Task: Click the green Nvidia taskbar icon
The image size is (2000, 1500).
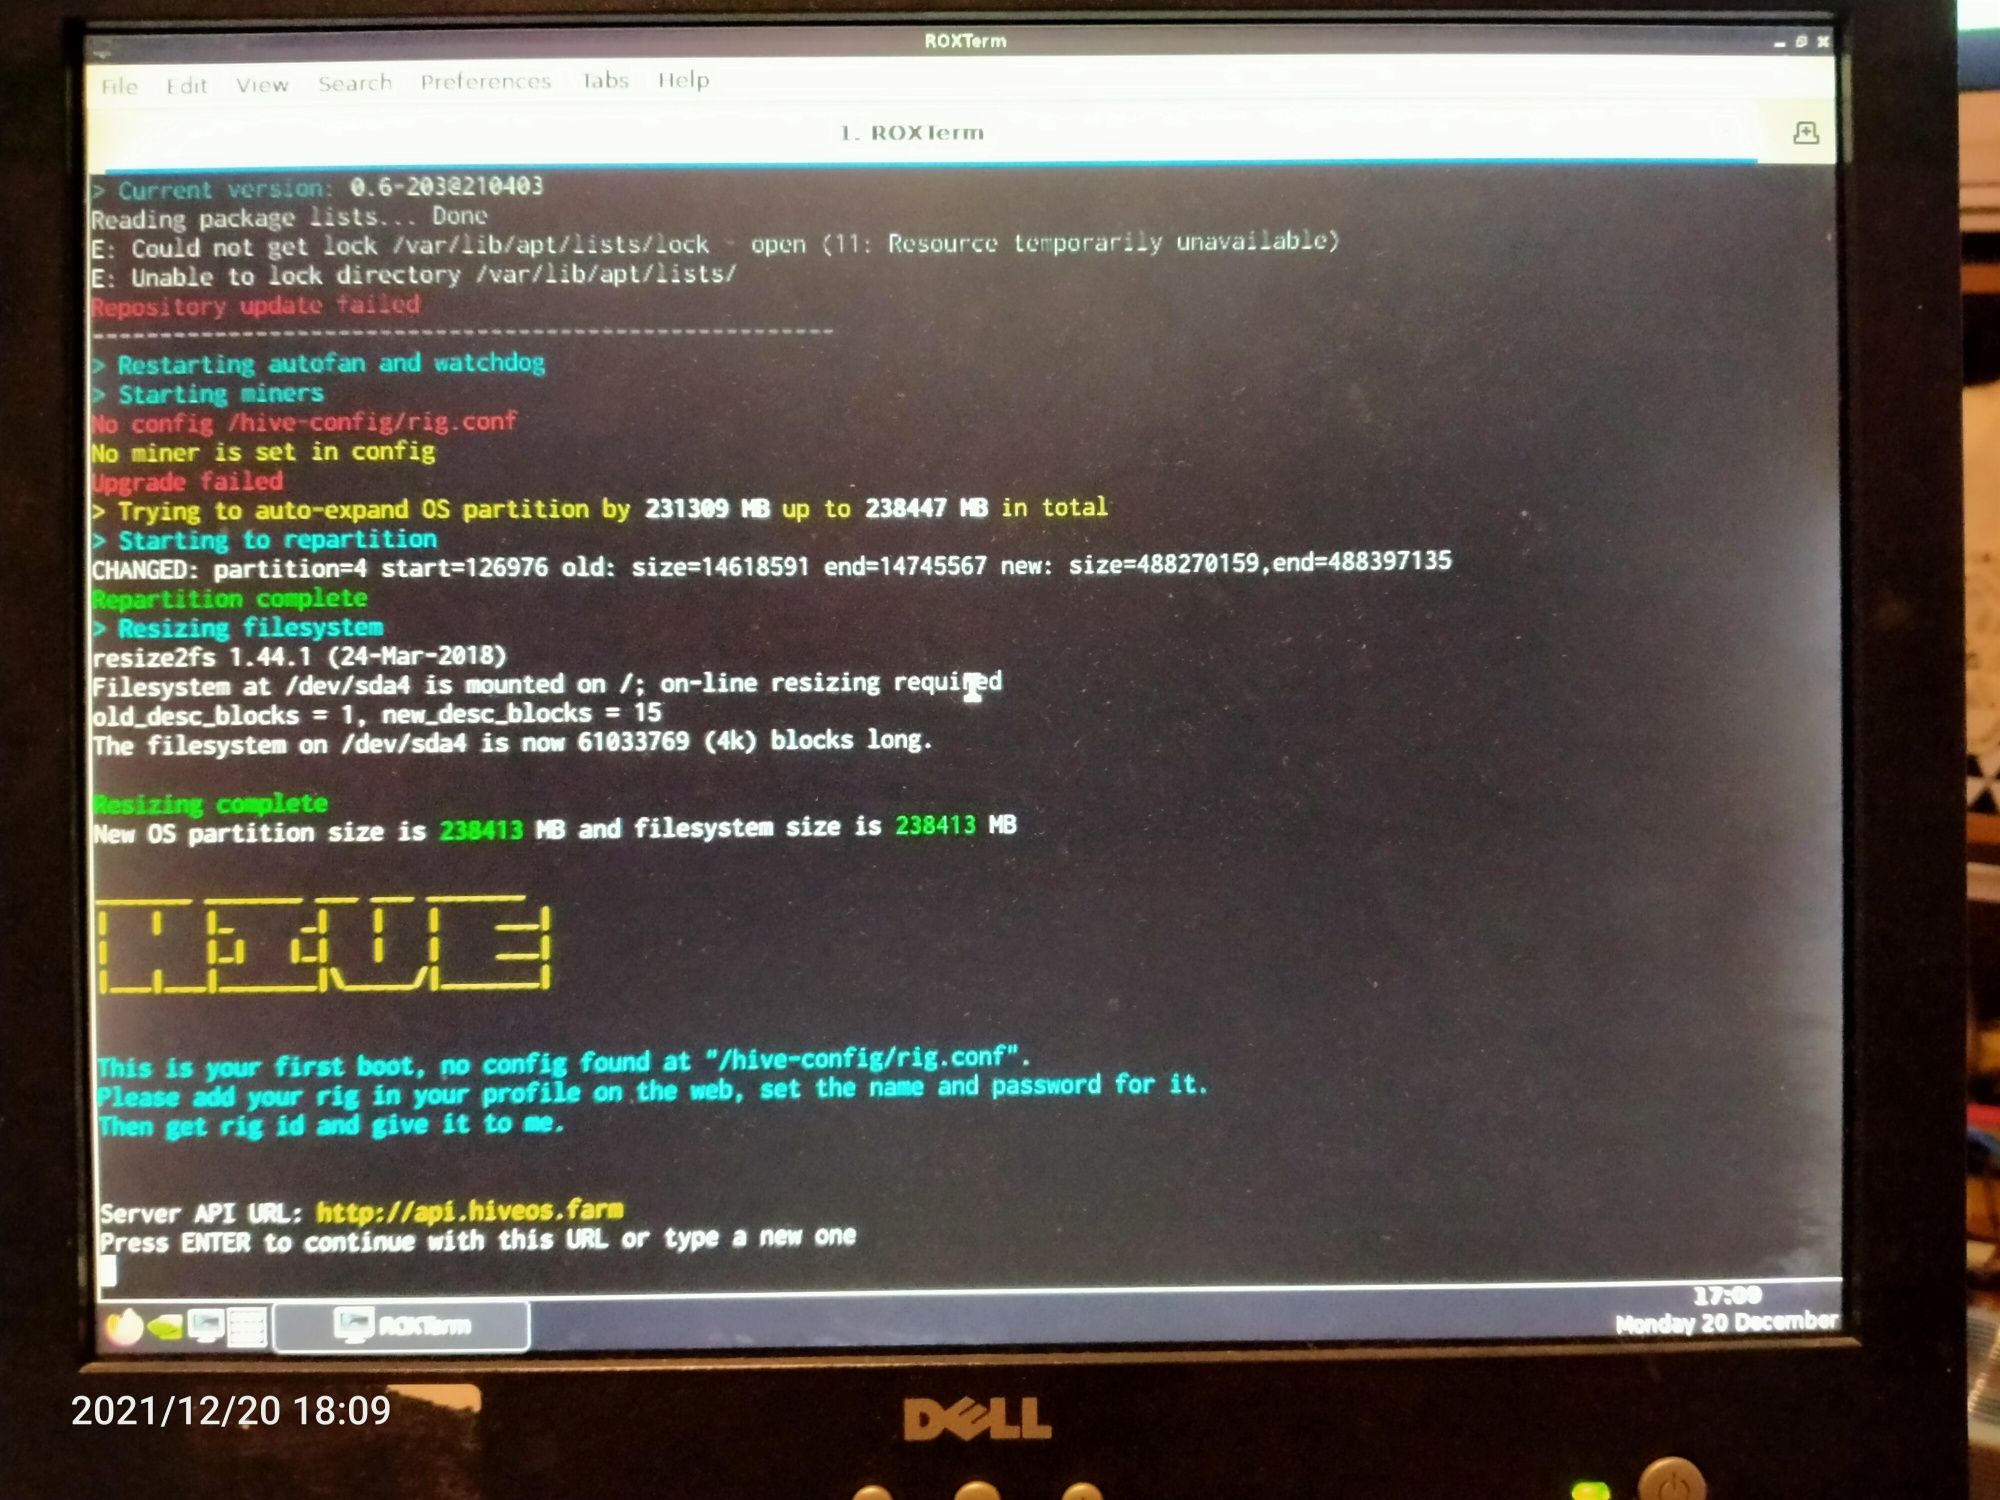Action: click(166, 1327)
